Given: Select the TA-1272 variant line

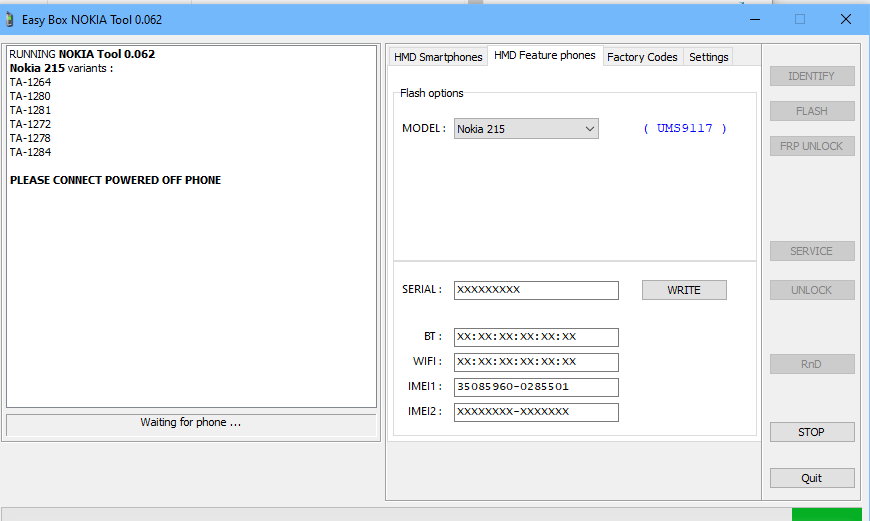Looking at the screenshot, I should tap(31, 124).
